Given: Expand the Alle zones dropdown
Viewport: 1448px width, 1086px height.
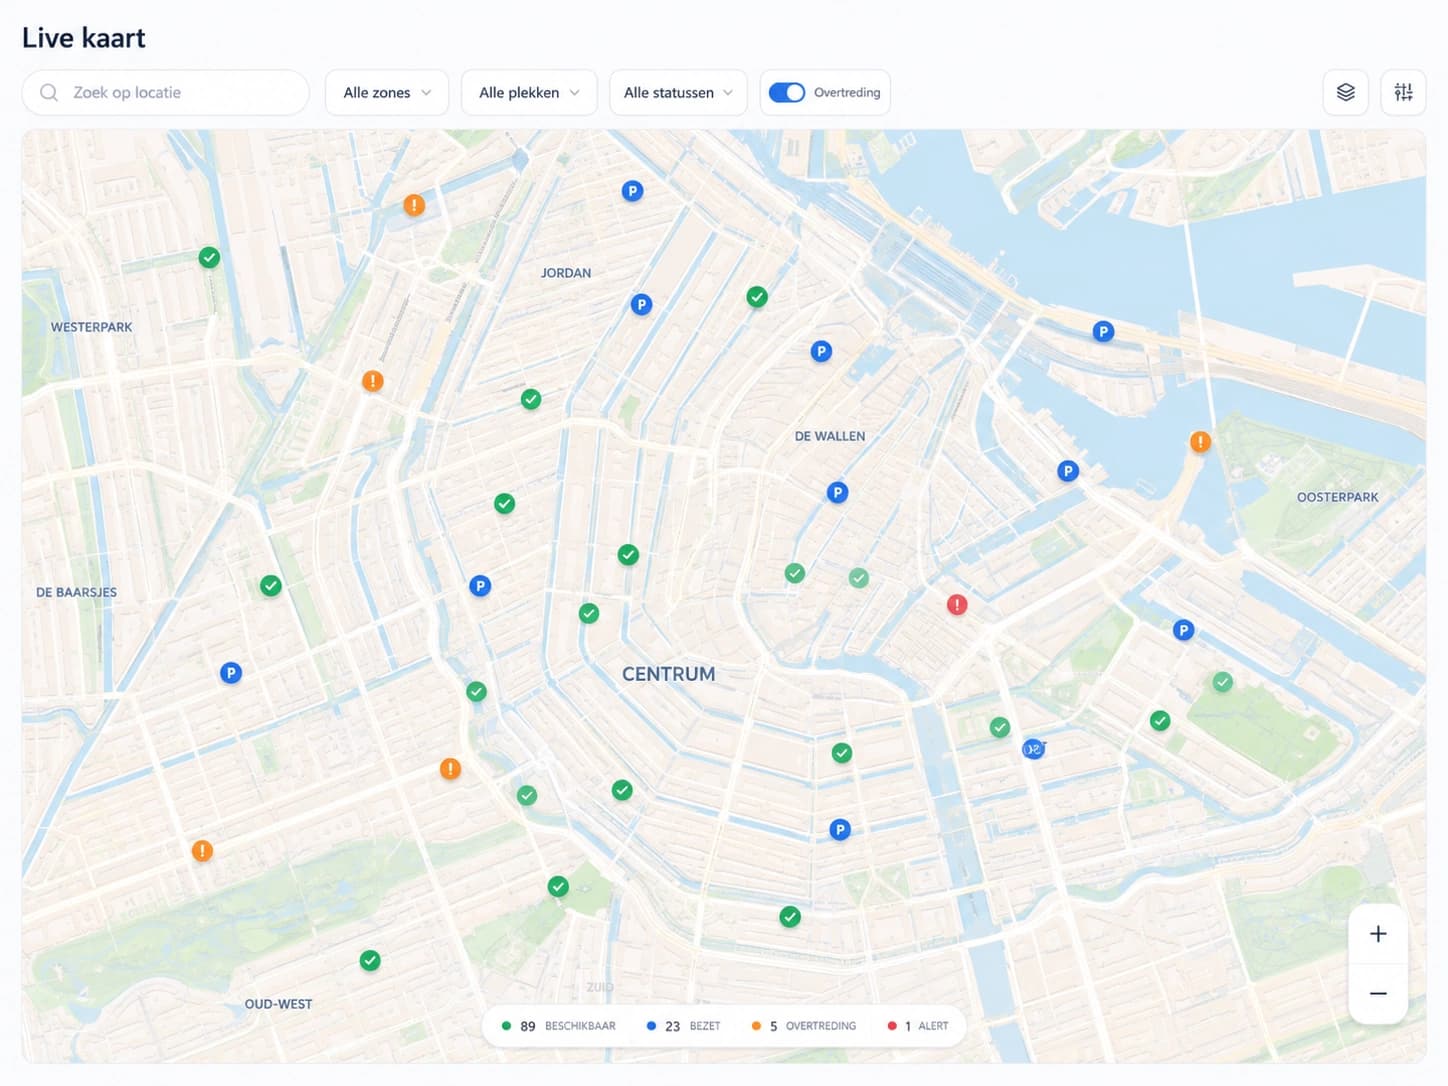Looking at the screenshot, I should (x=387, y=92).
